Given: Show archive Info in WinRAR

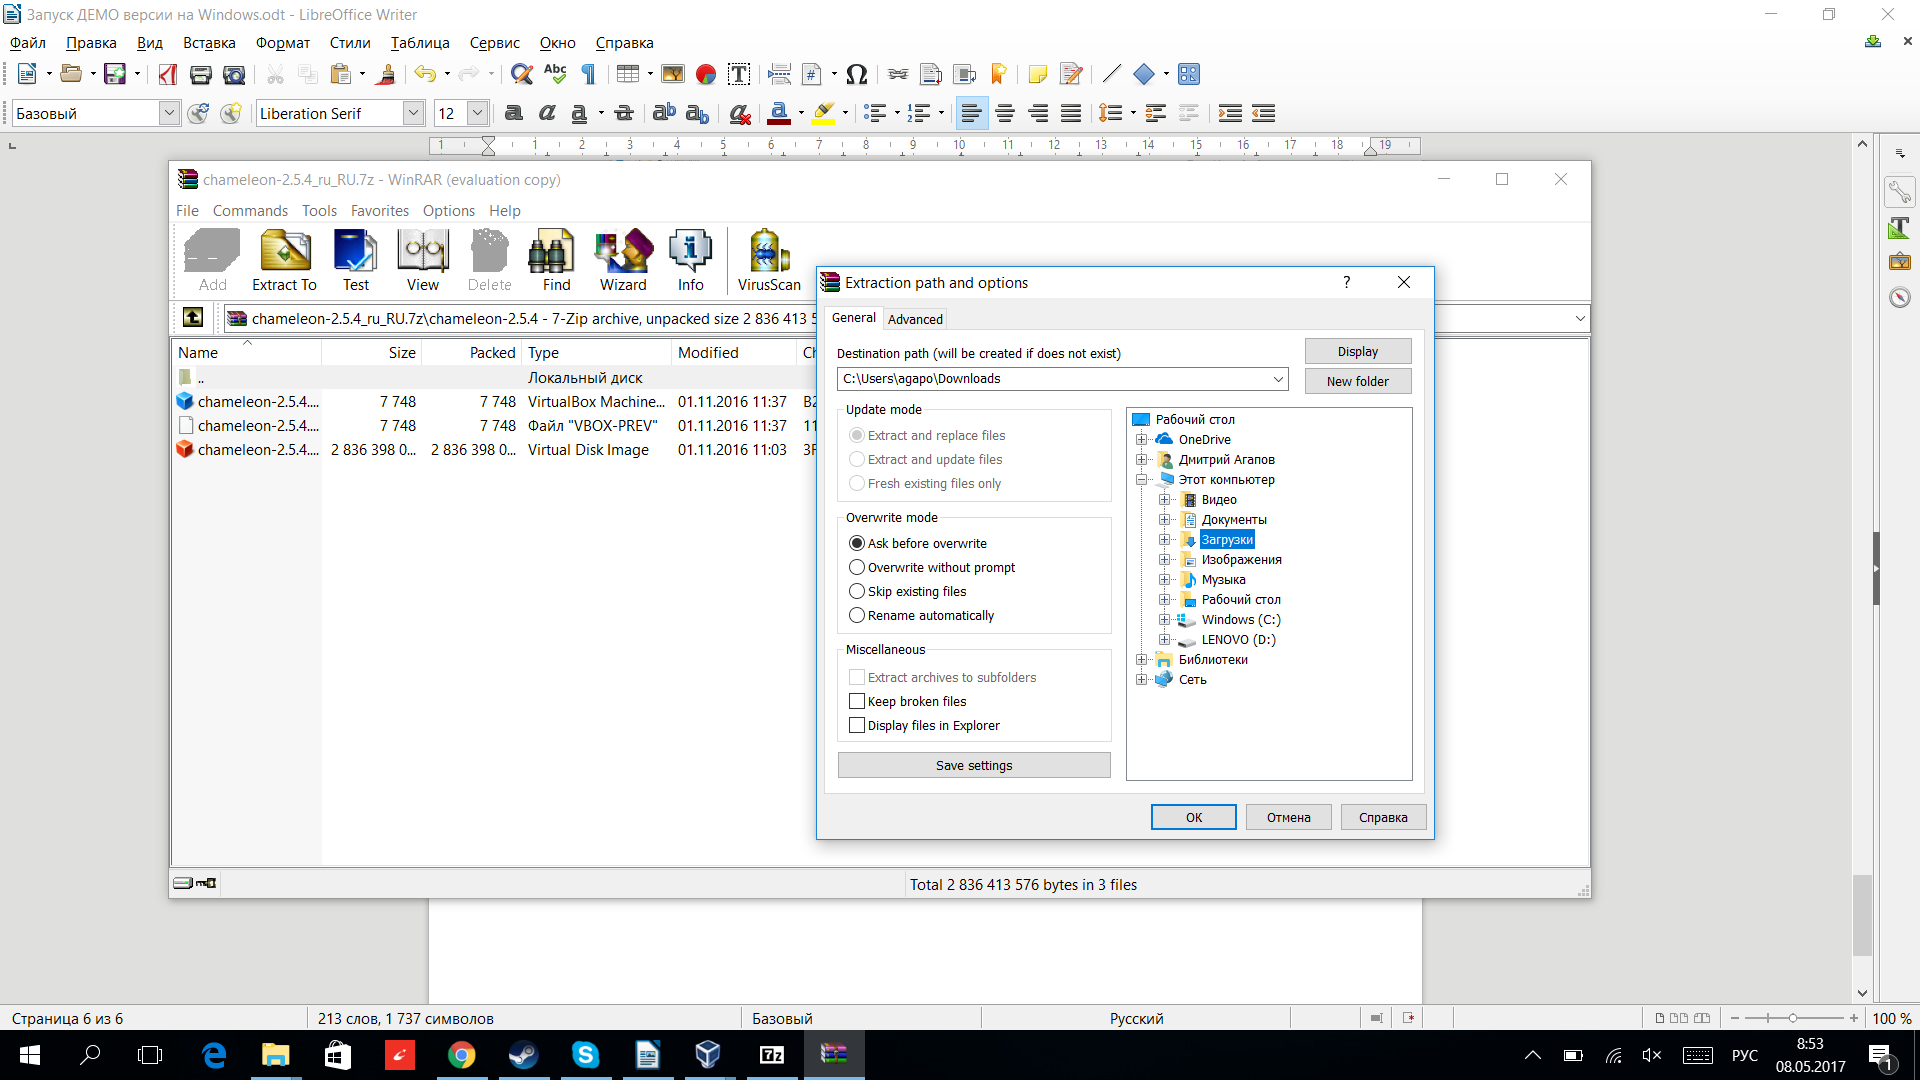Looking at the screenshot, I should (690, 260).
